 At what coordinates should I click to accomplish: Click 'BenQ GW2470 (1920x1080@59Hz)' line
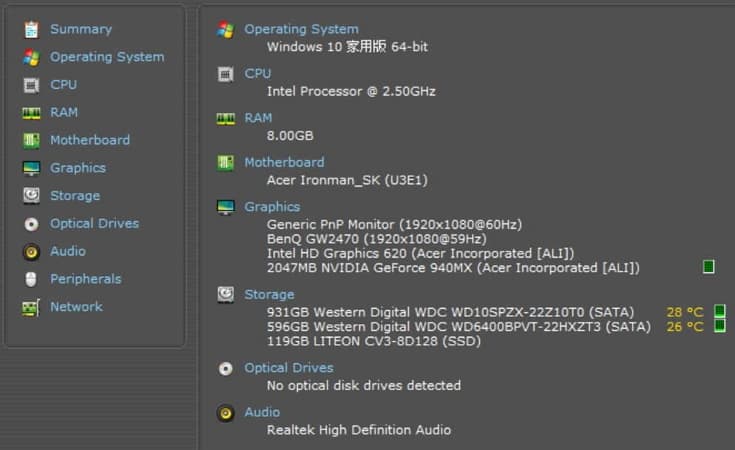click(376, 239)
